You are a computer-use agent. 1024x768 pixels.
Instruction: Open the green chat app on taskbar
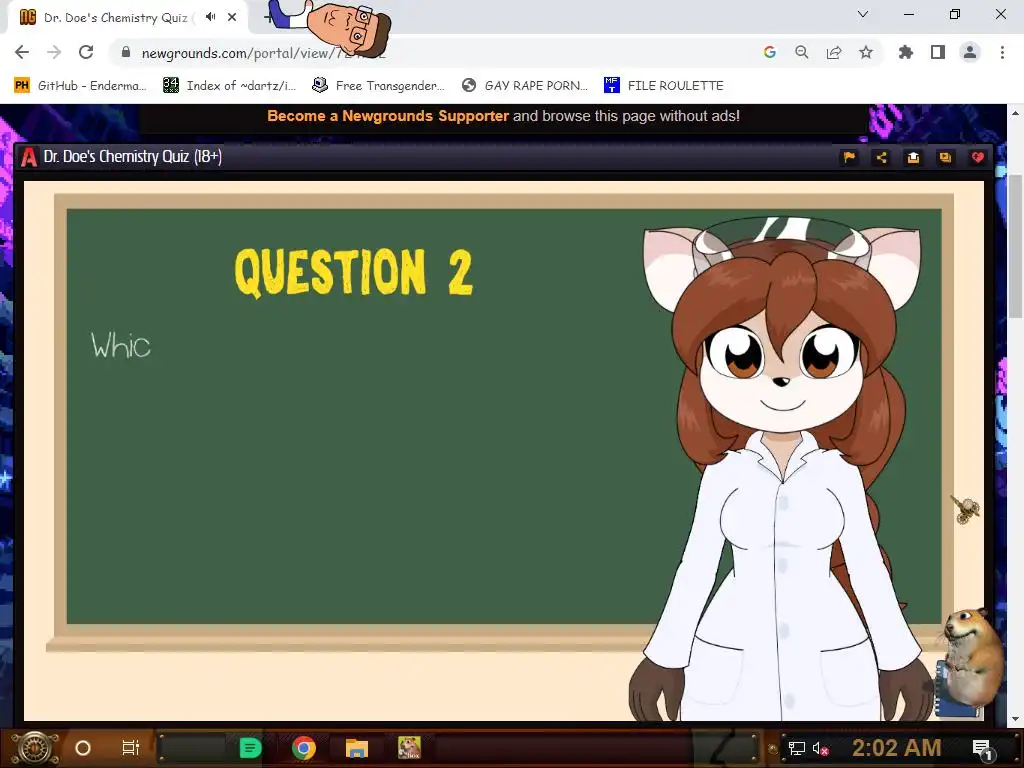(x=251, y=748)
